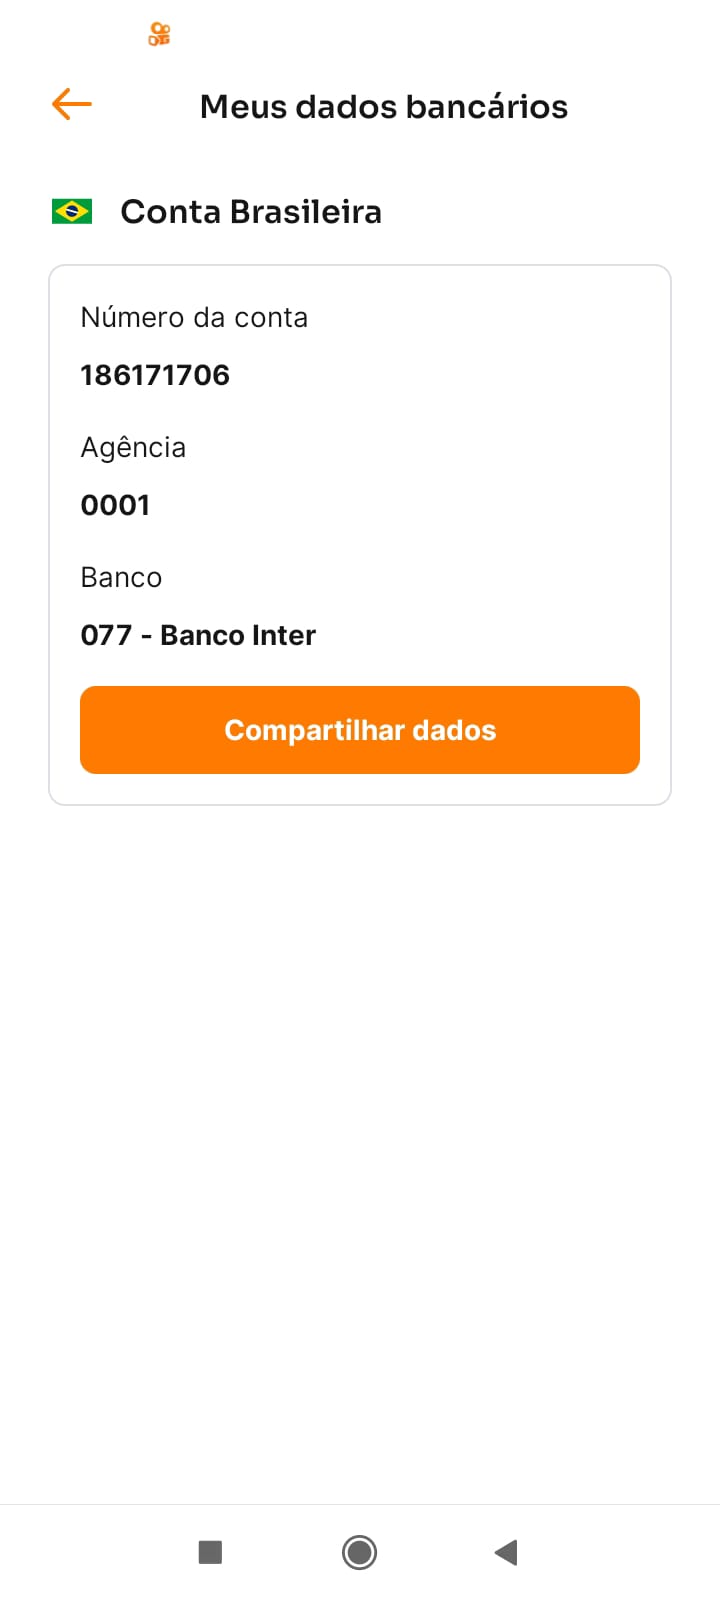Tap agency number 0001
The width and height of the screenshot is (720, 1600).
pyautogui.click(x=115, y=505)
